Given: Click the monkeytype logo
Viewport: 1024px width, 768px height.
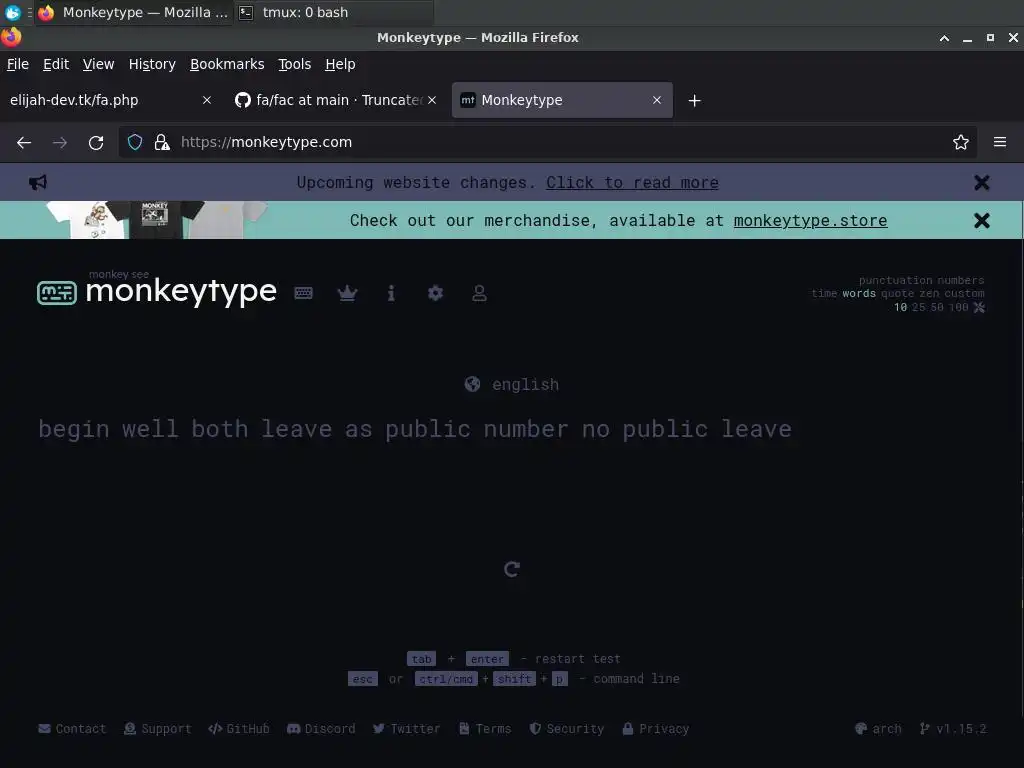Looking at the screenshot, I should click(157, 291).
